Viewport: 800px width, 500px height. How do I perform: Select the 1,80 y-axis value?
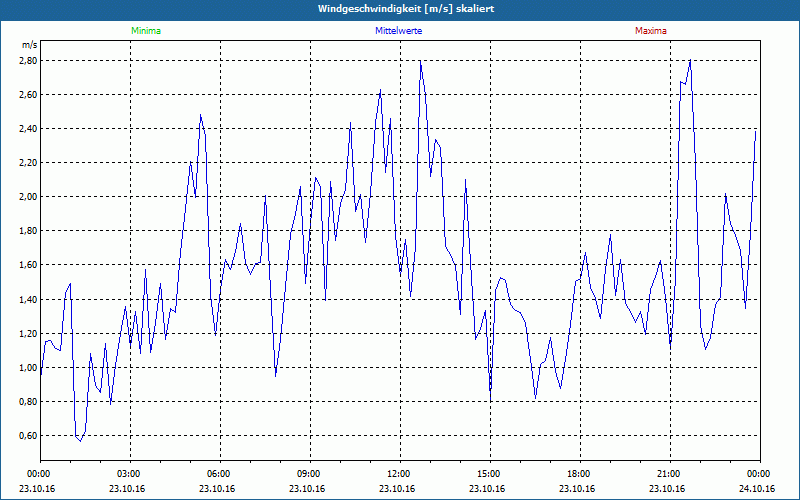29,231
